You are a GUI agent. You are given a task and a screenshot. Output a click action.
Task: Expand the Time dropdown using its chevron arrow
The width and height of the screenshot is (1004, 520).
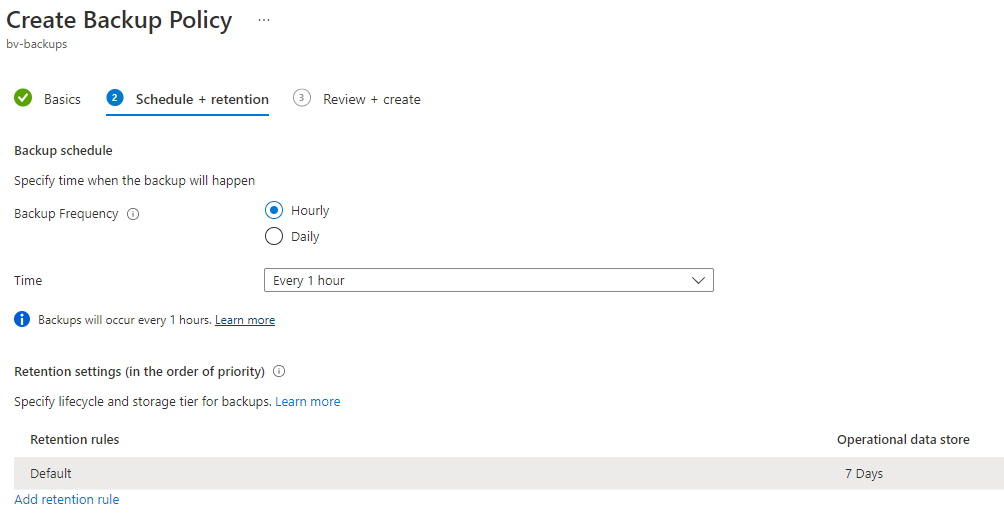pyautogui.click(x=699, y=281)
